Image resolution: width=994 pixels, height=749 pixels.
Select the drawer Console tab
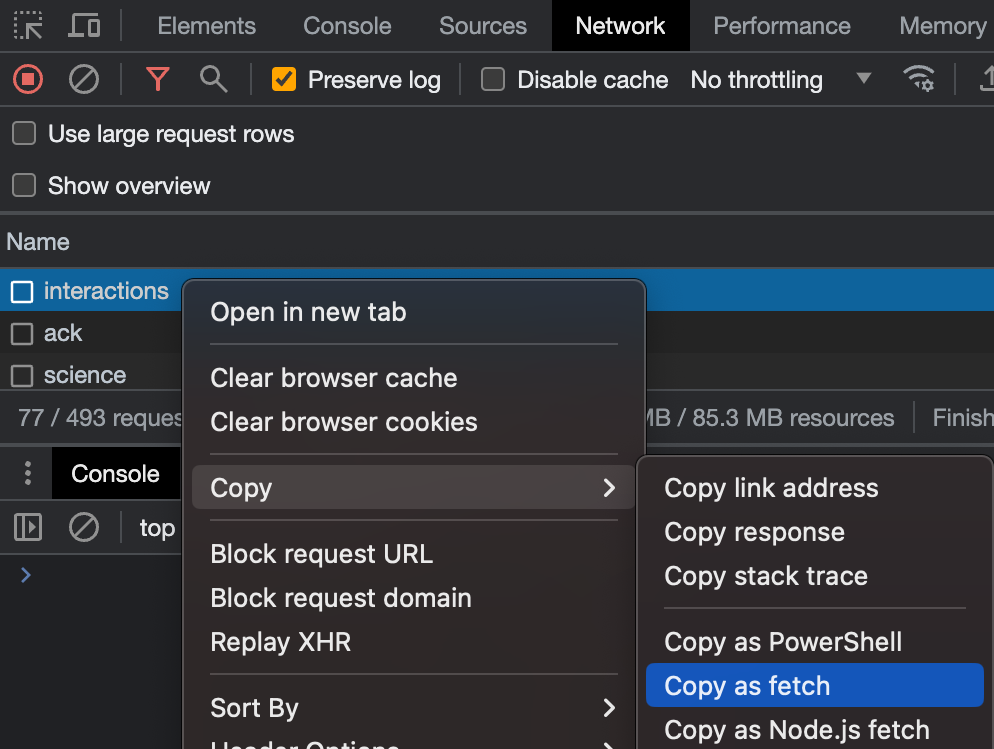click(x=115, y=473)
